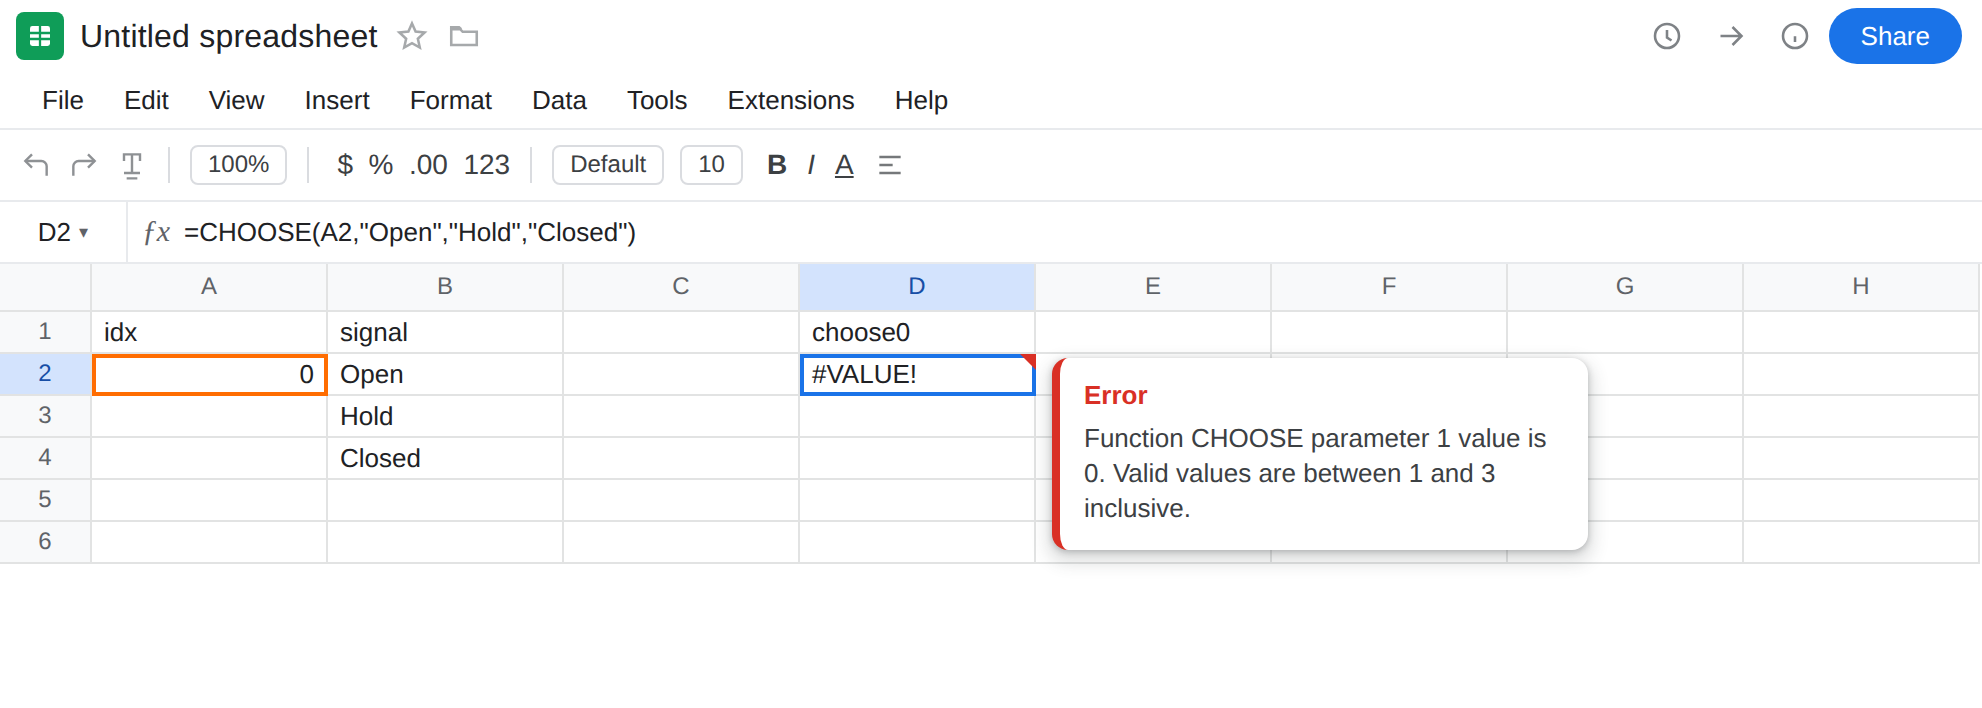Image resolution: width=1982 pixels, height=708 pixels.
Task: Select the cell containing 'Open'
Action: (445, 374)
